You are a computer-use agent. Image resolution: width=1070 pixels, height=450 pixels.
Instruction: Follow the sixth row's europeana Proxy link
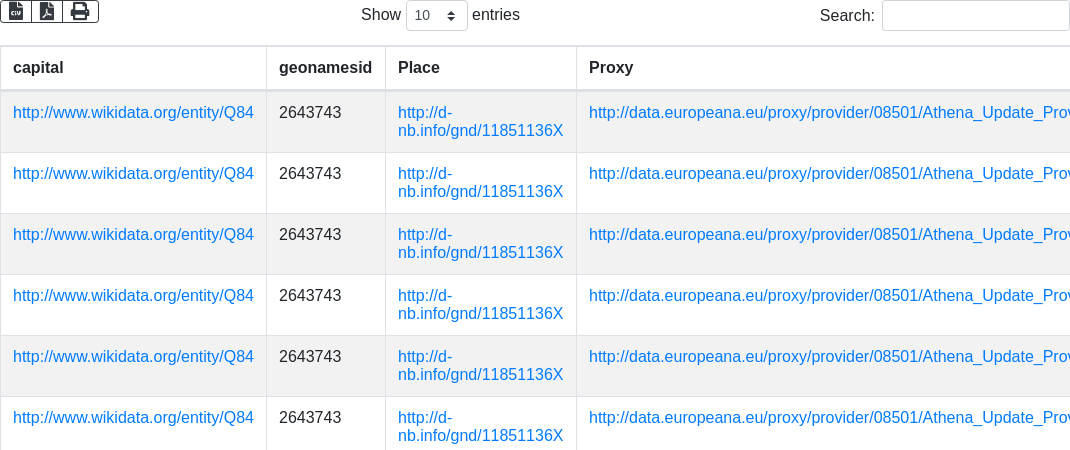click(x=829, y=417)
